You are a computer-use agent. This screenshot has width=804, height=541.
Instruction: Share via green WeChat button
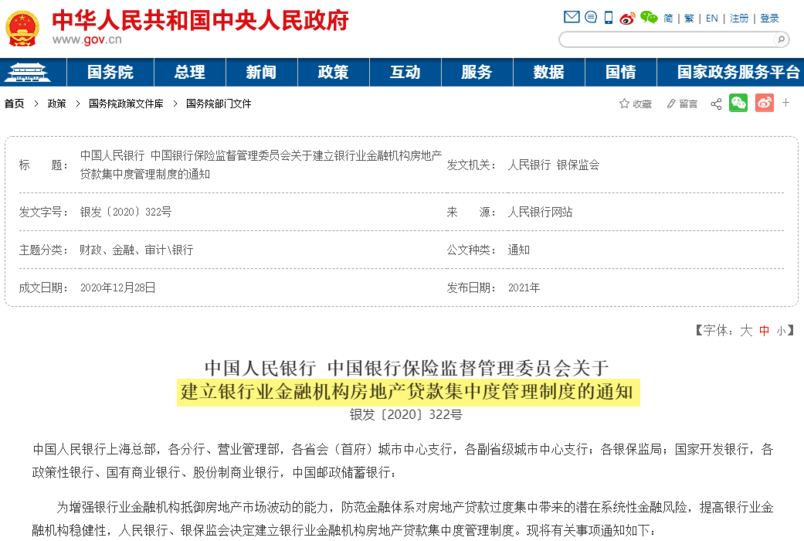(738, 103)
